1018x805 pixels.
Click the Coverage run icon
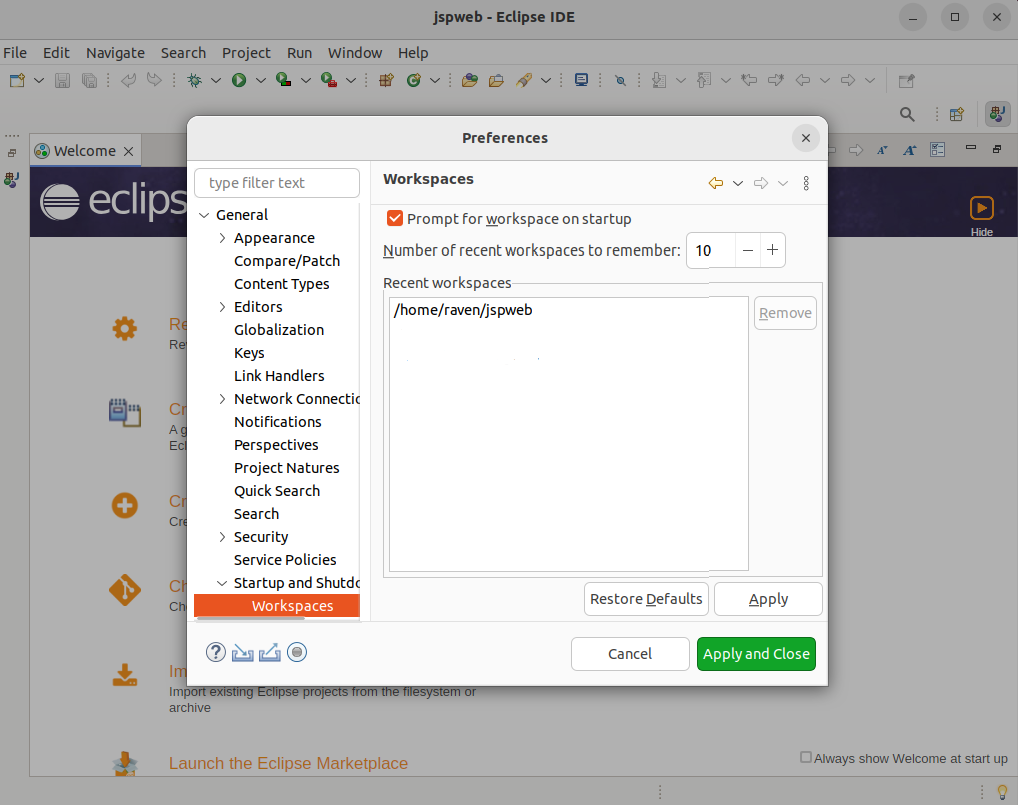pyautogui.click(x=284, y=80)
